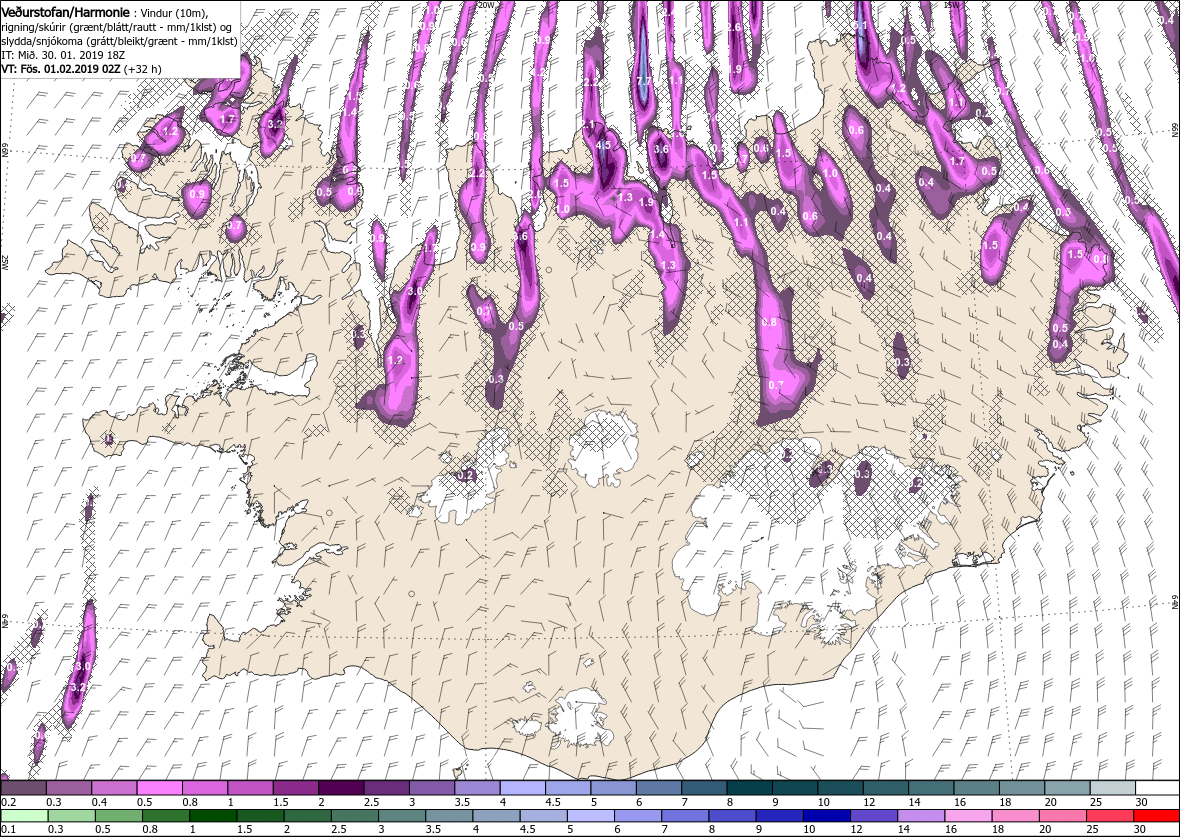1180x837 pixels.
Task: Pick upper legend dark purple swatch at 2
Action: point(341,788)
